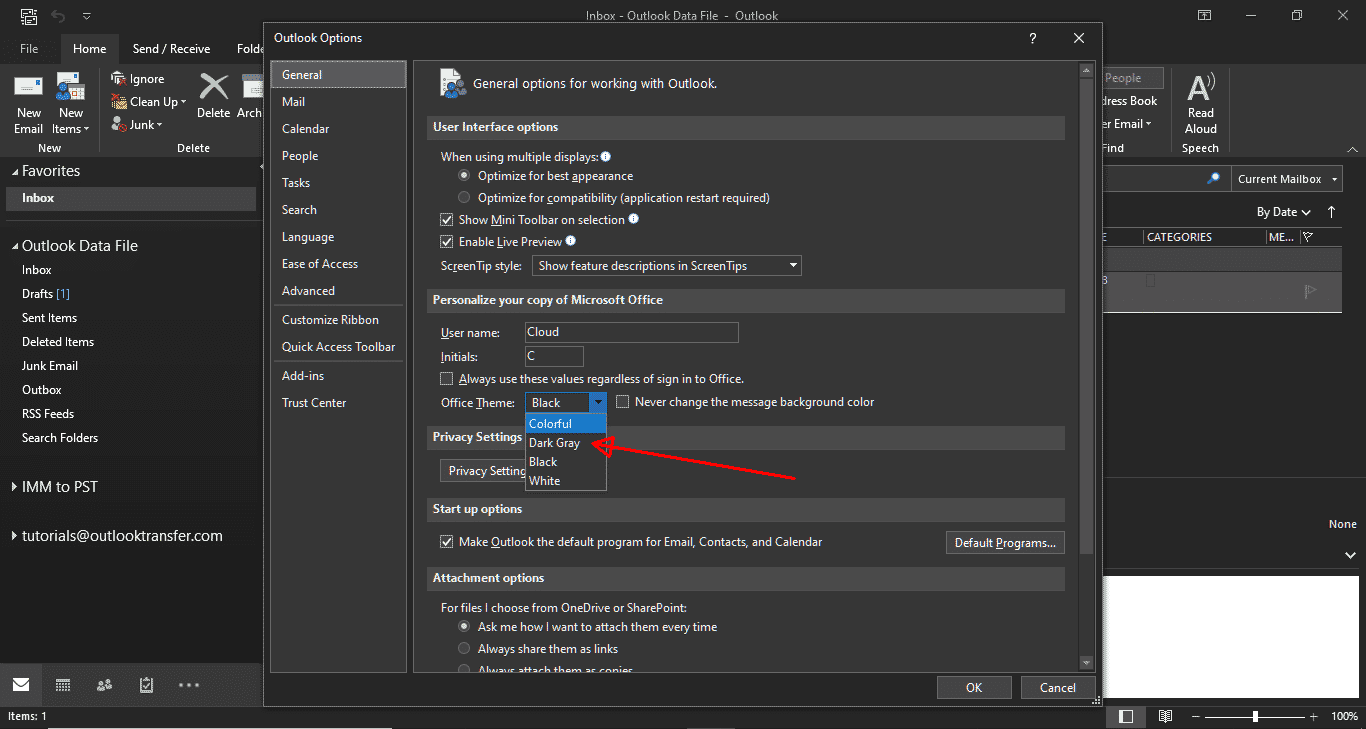Click the Ignore conversation icon
This screenshot has height=729, width=1366.
click(119, 79)
